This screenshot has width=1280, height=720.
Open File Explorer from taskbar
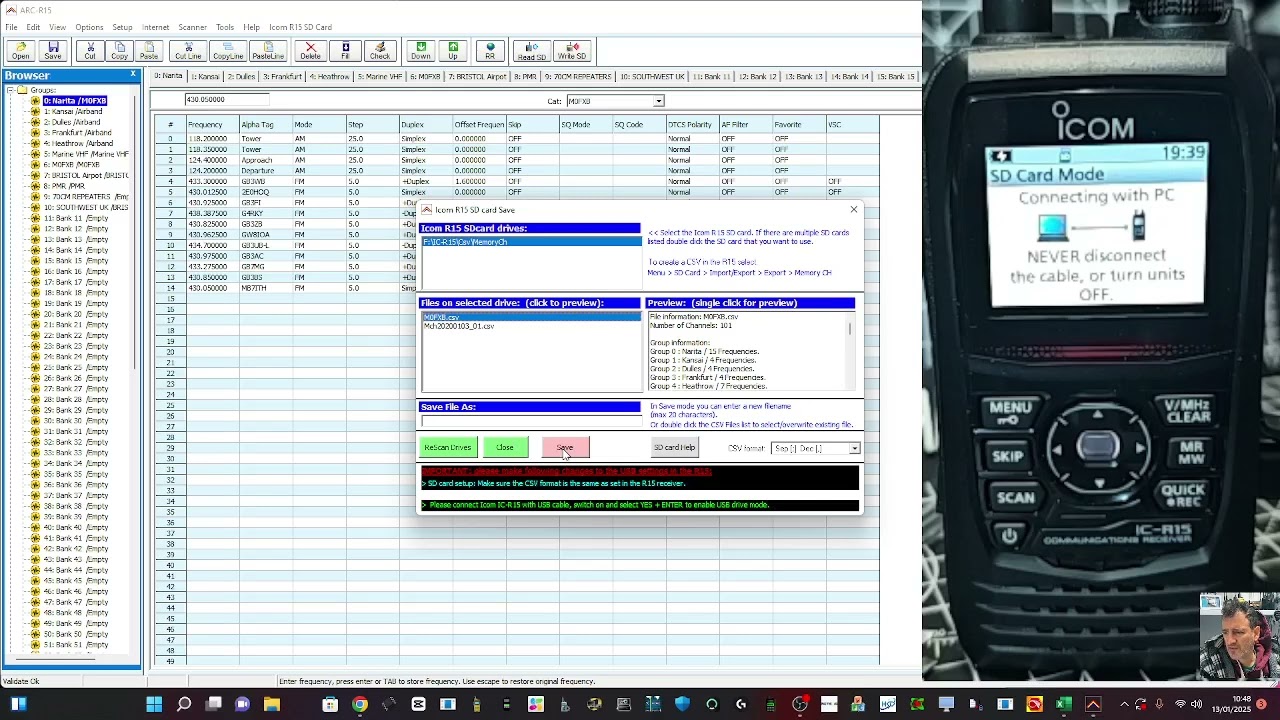pyautogui.click(x=272, y=705)
